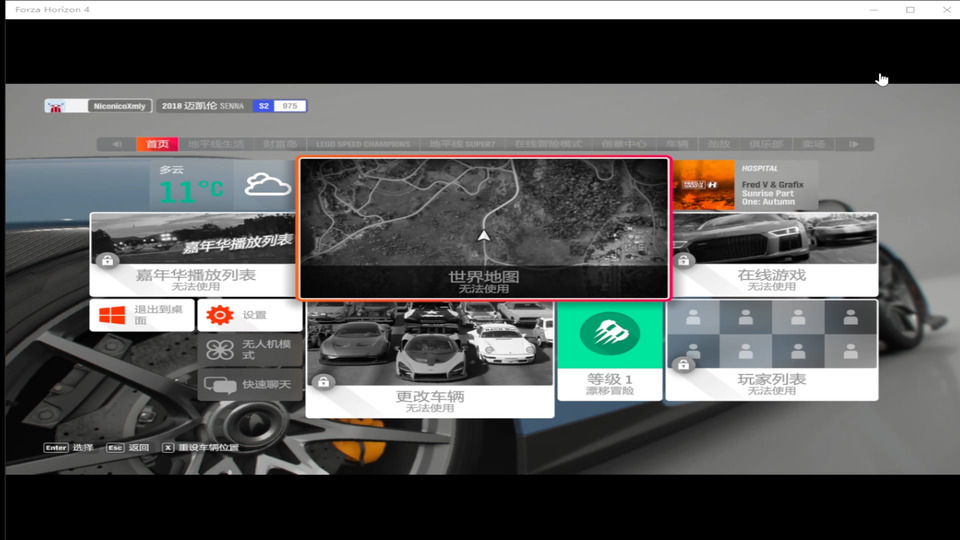Image resolution: width=960 pixels, height=540 pixels.
Task: Switch to the 车辆 tab
Action: 677,144
